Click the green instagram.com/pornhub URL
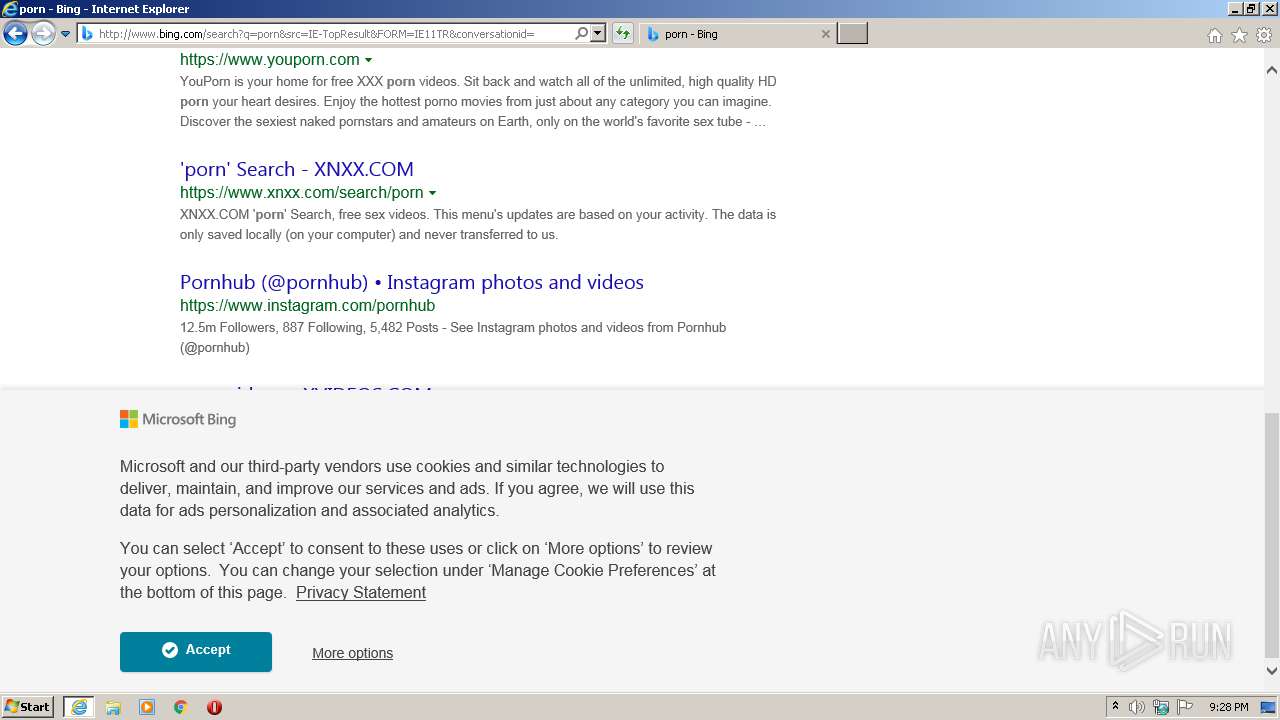 tap(307, 305)
